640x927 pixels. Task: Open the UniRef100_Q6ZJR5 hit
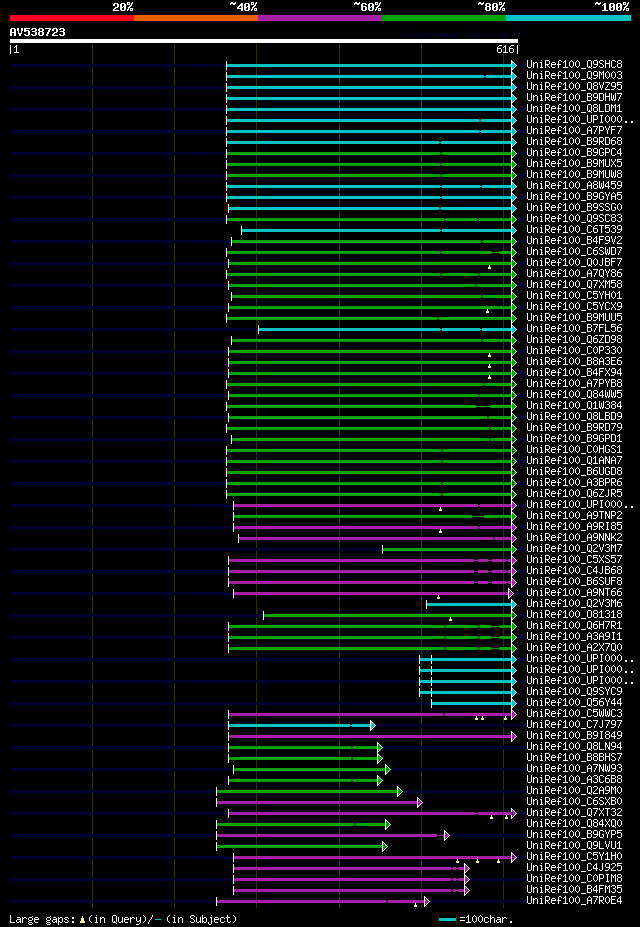click(574, 494)
